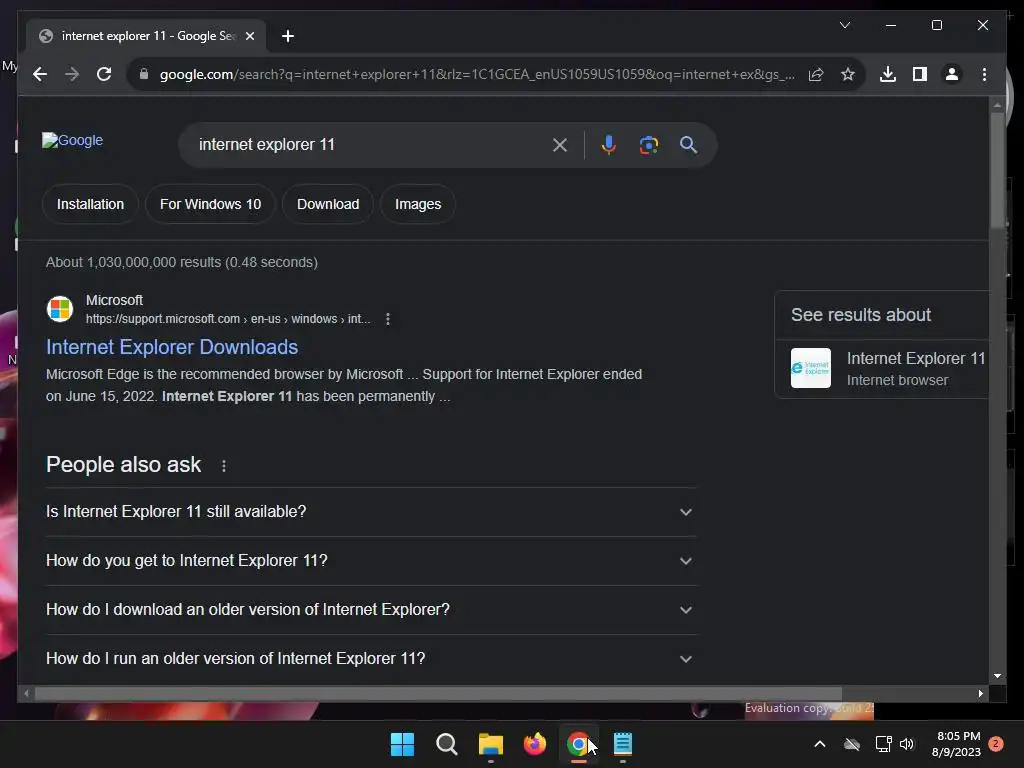This screenshot has height=768, width=1024.
Task: Select the Images filter chip
Action: [418, 204]
